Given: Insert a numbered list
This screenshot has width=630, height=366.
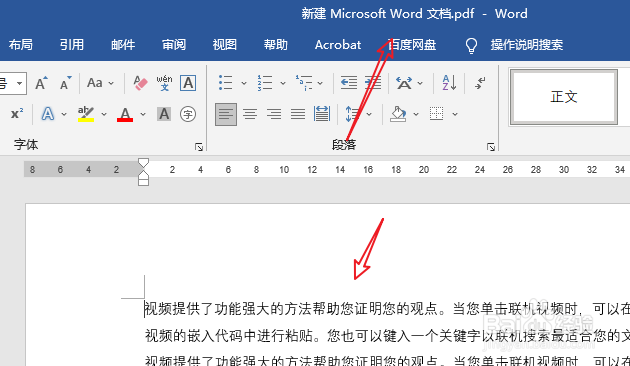Looking at the screenshot, I should coord(265,83).
